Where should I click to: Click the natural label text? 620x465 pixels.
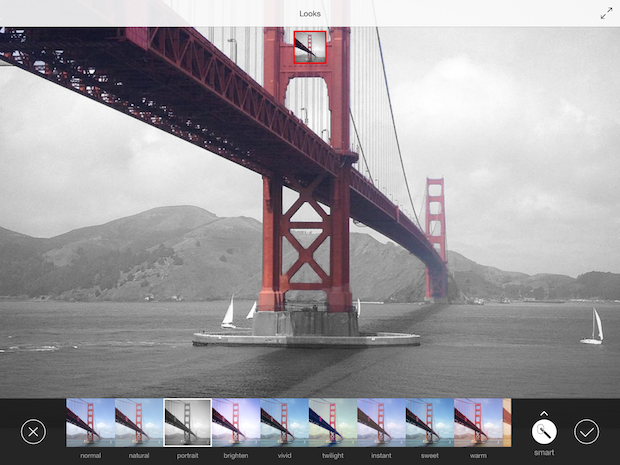click(139, 456)
